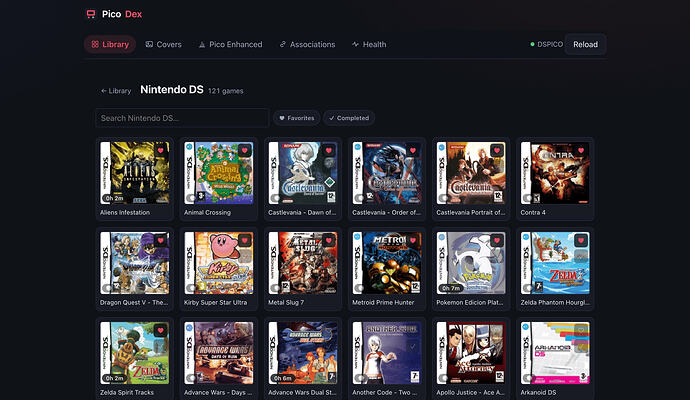Select the Arkanoid DS title
This screenshot has width=690, height=400.
coord(538,393)
